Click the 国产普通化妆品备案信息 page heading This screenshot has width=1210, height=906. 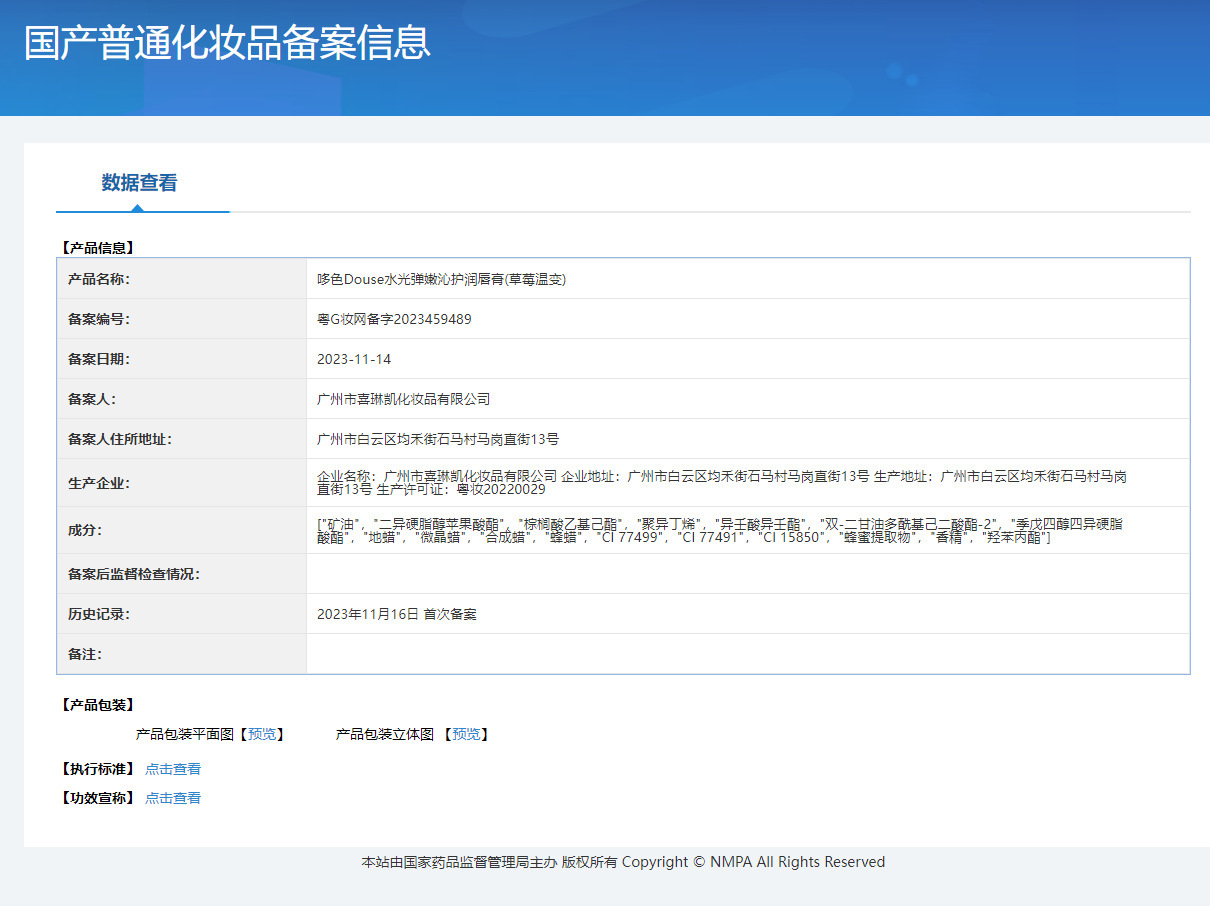pos(227,43)
